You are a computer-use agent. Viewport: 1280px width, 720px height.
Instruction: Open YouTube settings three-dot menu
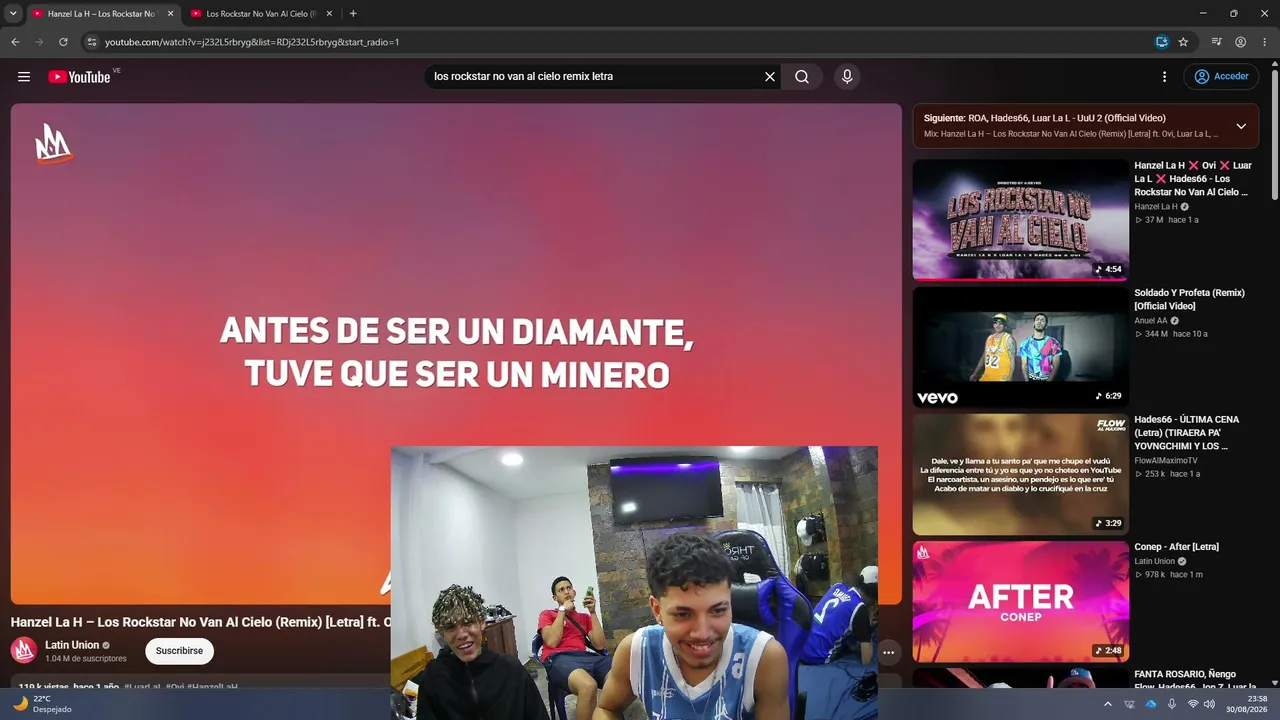point(1164,77)
